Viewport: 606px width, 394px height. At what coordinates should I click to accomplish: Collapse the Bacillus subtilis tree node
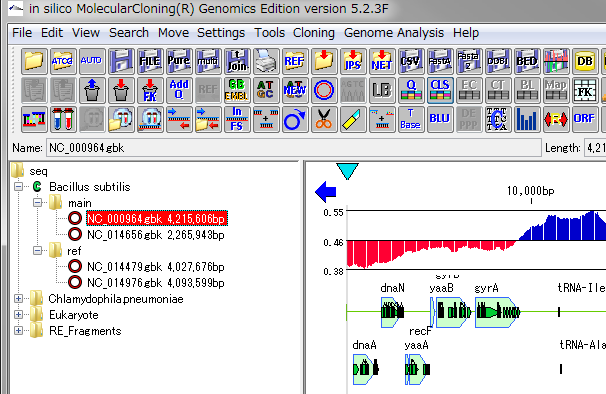pyautogui.click(x=18, y=187)
